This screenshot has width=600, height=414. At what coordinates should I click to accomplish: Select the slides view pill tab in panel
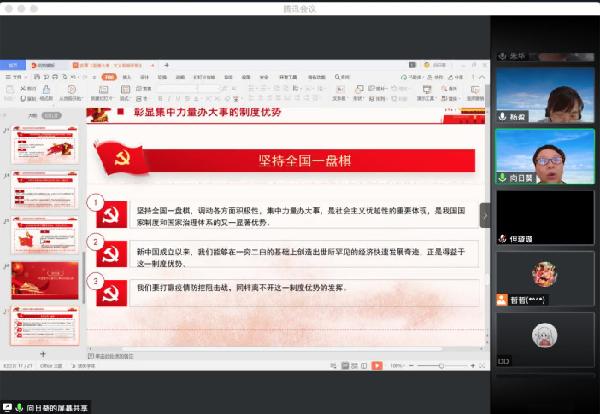(x=51, y=115)
